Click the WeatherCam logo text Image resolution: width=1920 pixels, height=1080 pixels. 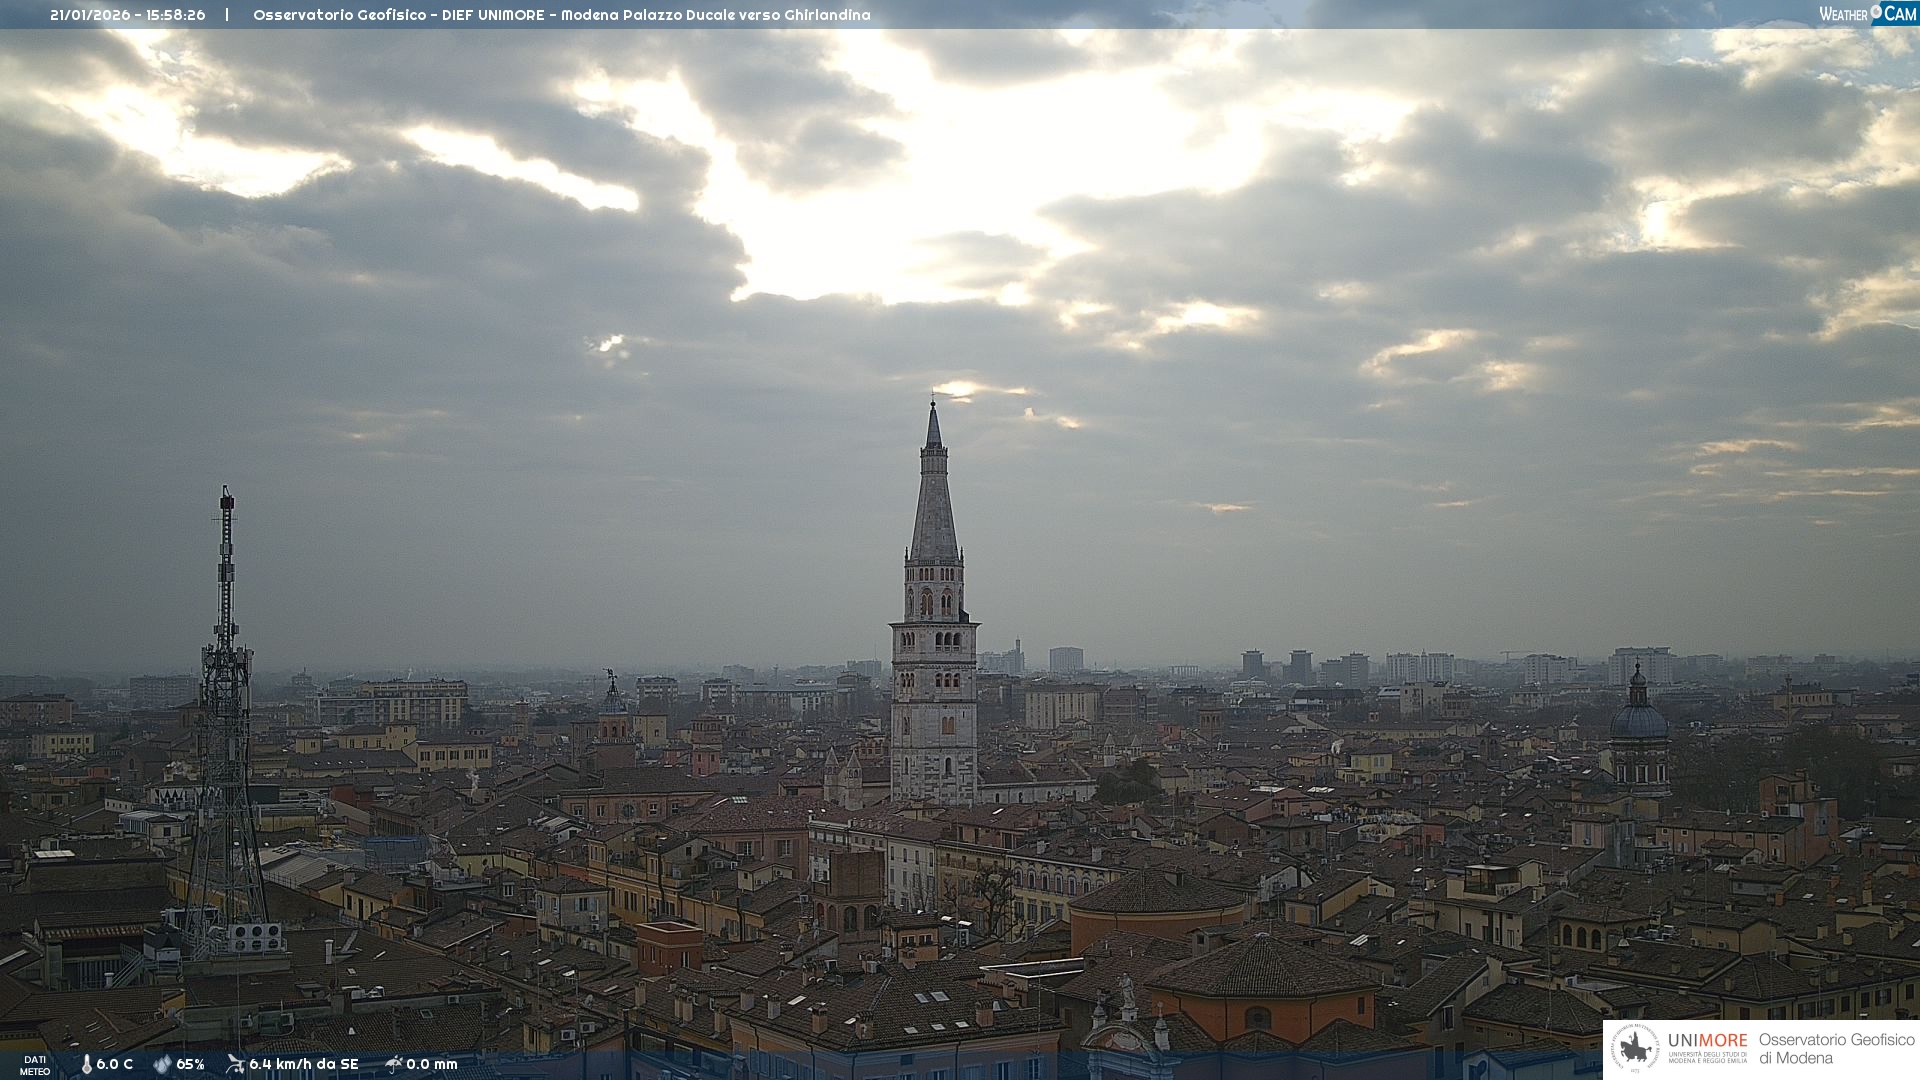pyautogui.click(x=1843, y=14)
